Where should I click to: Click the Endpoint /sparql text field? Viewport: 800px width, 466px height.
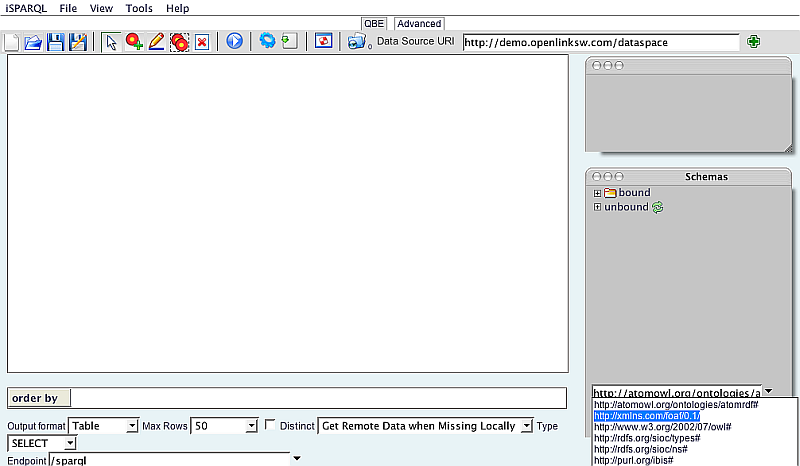169,459
